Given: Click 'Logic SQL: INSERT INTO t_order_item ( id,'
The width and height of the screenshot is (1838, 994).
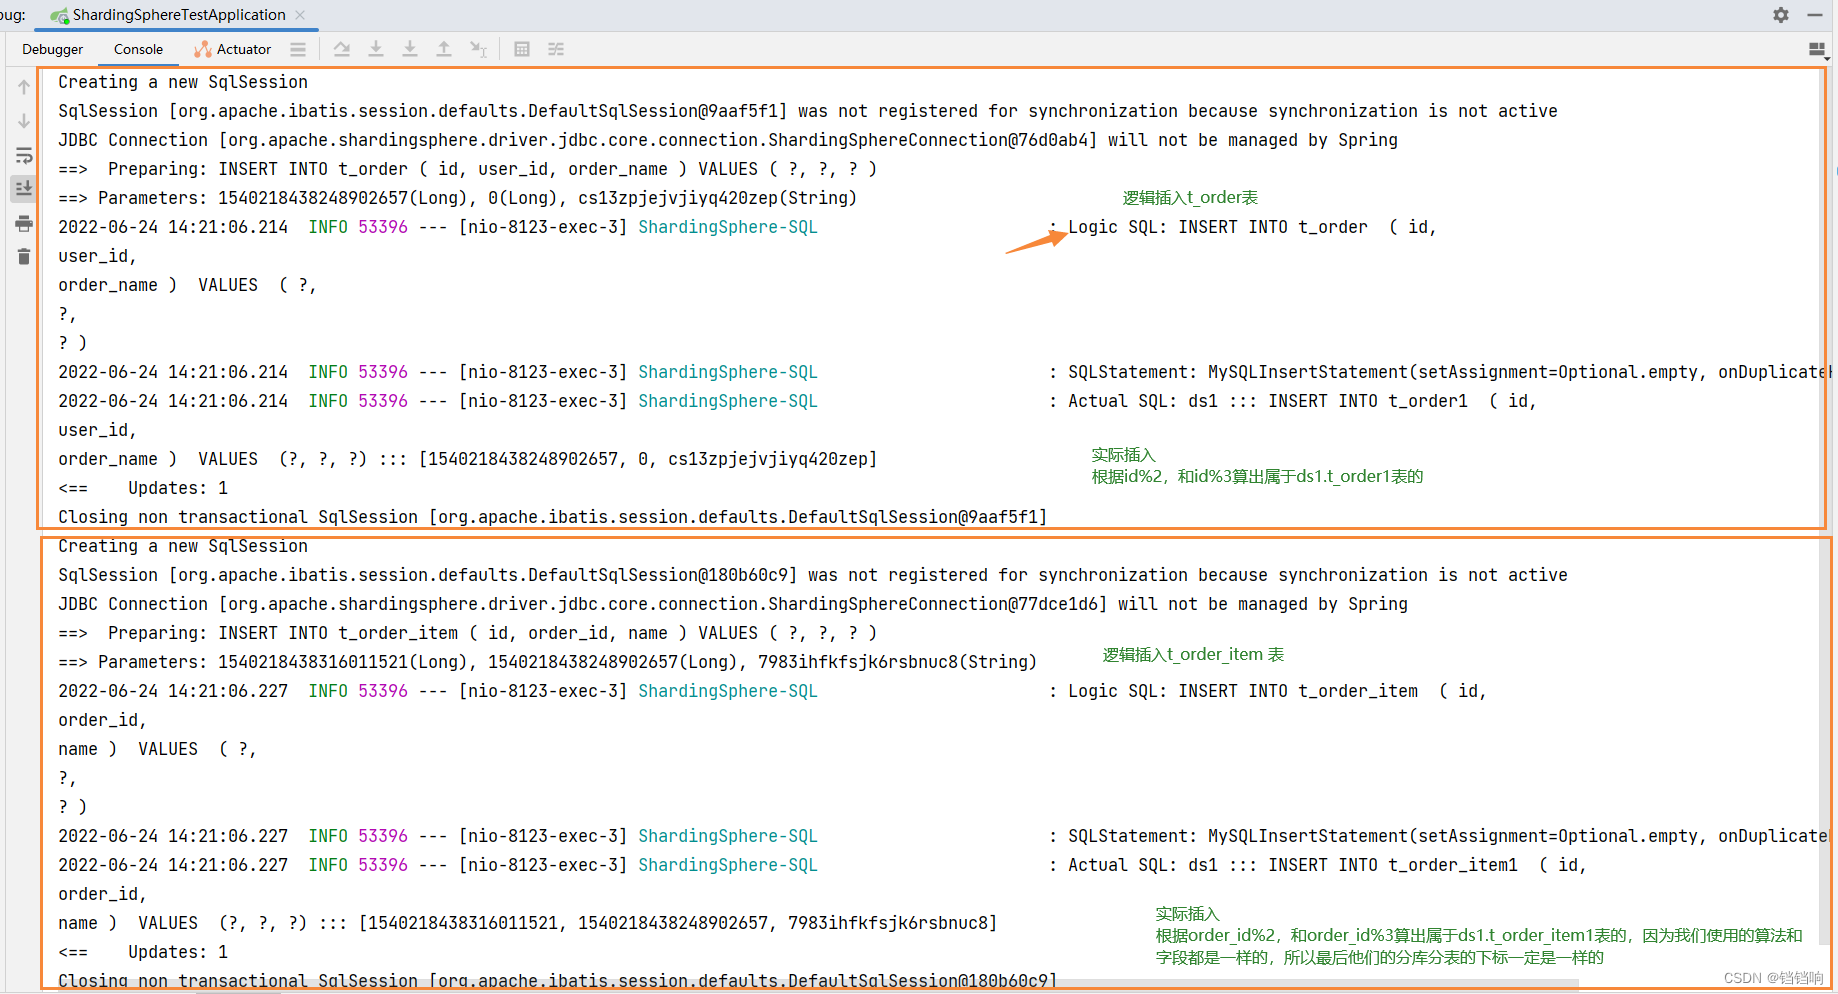Looking at the screenshot, I should click(1277, 691).
